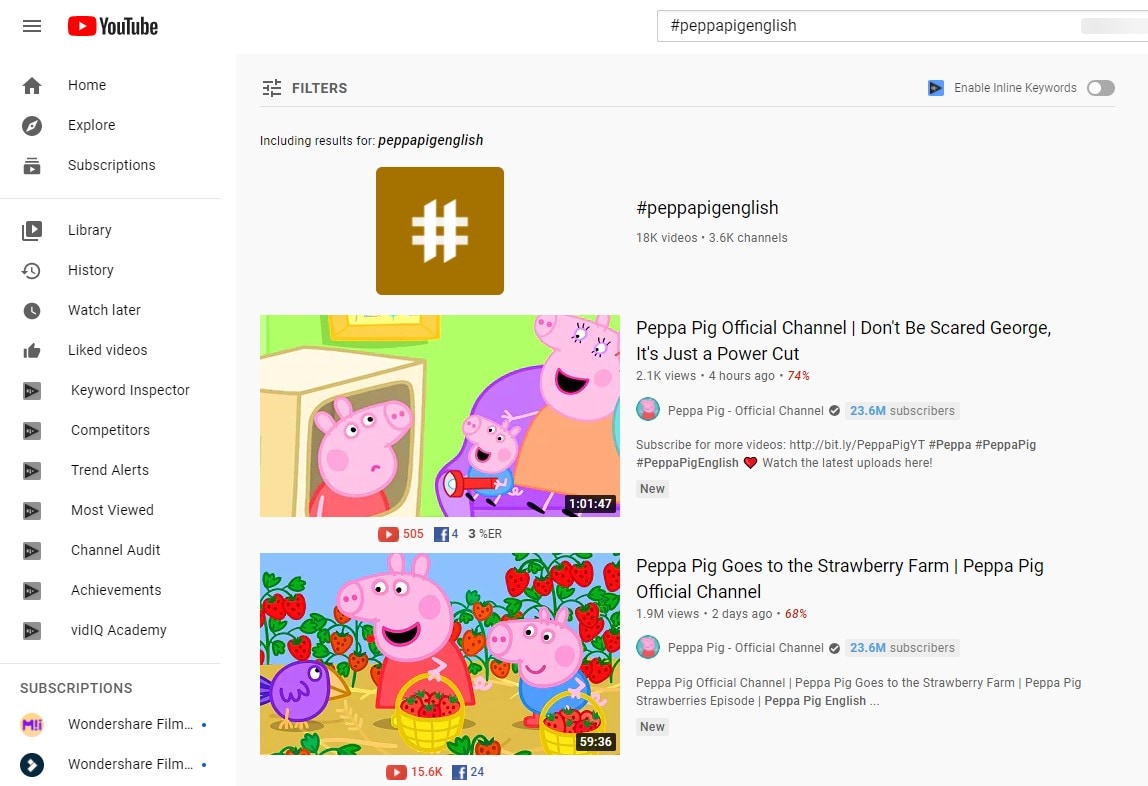The height and width of the screenshot is (786, 1148).
Task: Click the Explore compass icon
Action: pyautogui.click(x=31, y=126)
